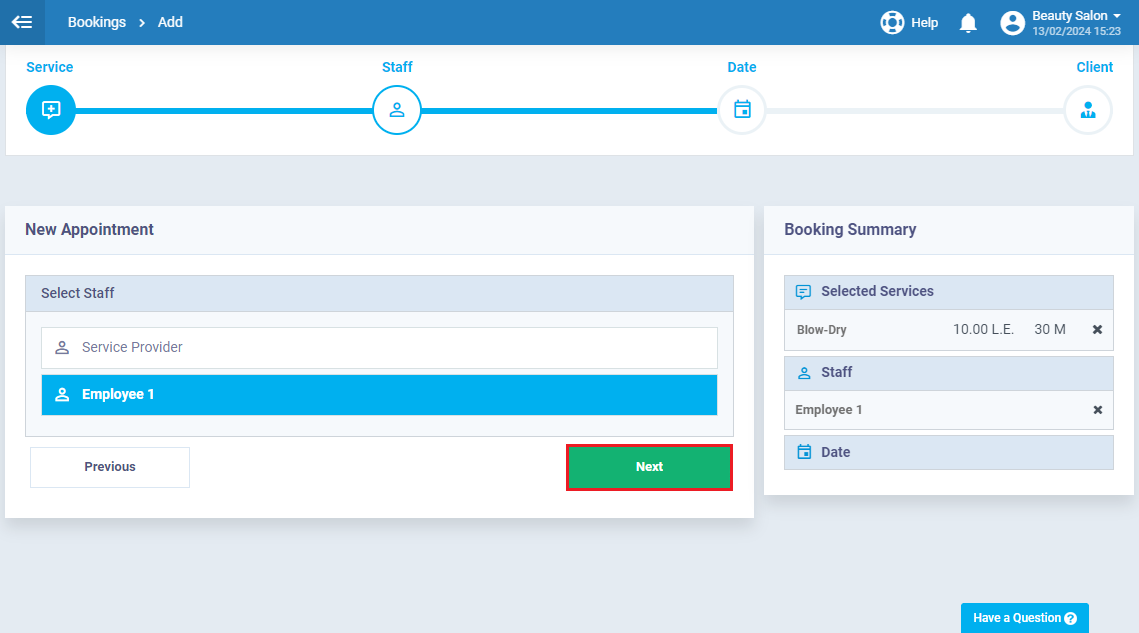This screenshot has height=633, width=1139.
Task: Click the back arrow menu icon
Action: (x=22, y=22)
